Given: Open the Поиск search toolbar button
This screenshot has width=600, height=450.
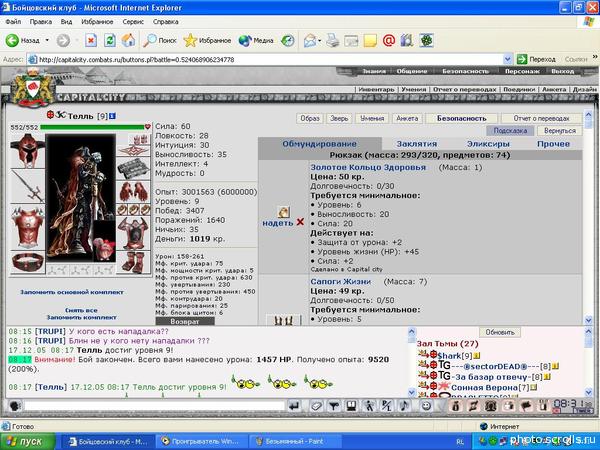Looking at the screenshot, I should point(159,41).
